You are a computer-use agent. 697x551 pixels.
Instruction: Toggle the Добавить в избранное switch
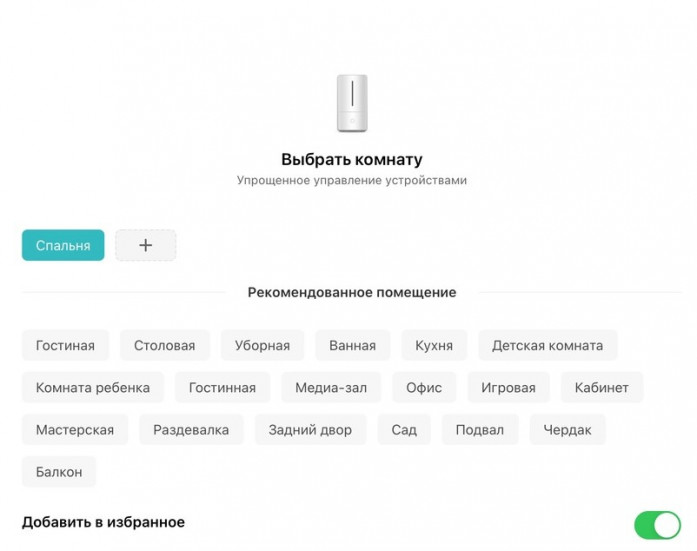pyautogui.click(x=656, y=524)
